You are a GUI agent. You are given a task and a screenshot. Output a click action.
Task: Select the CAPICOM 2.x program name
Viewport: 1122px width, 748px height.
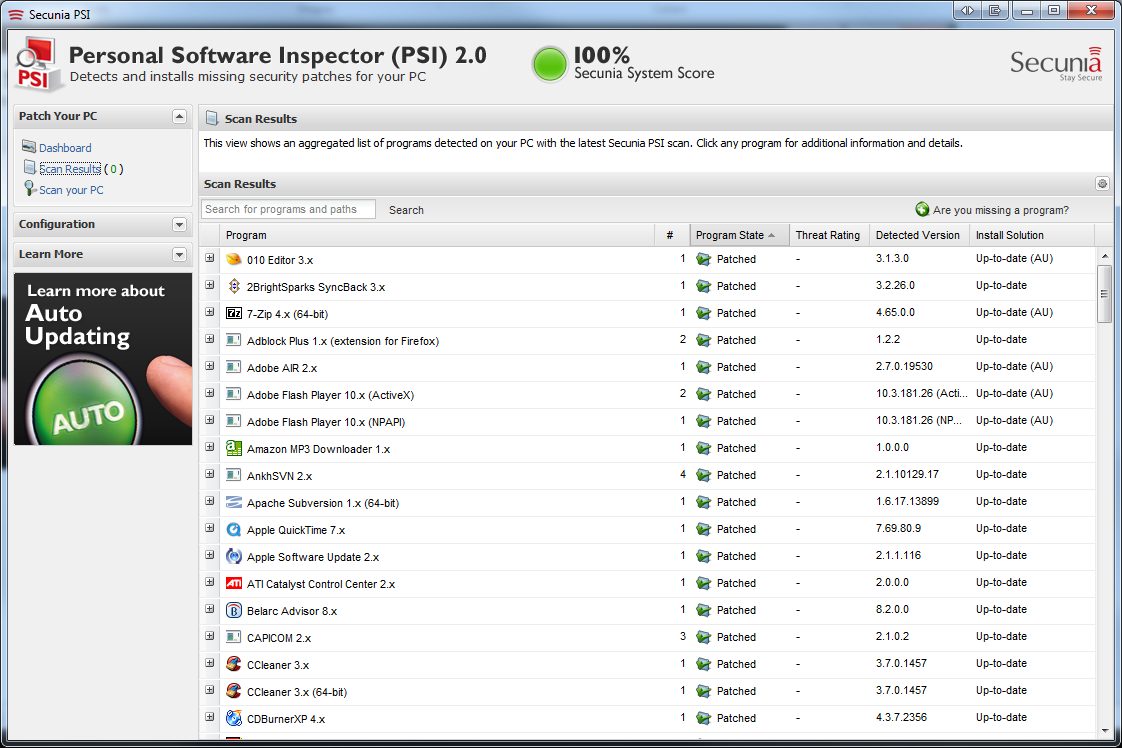[x=279, y=638]
